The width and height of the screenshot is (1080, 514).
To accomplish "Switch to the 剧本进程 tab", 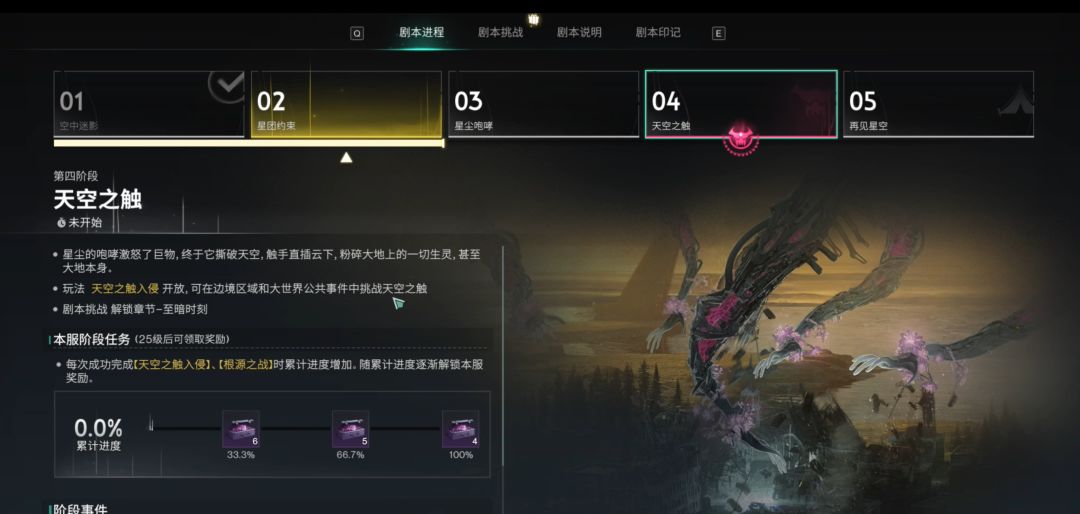I will point(422,32).
